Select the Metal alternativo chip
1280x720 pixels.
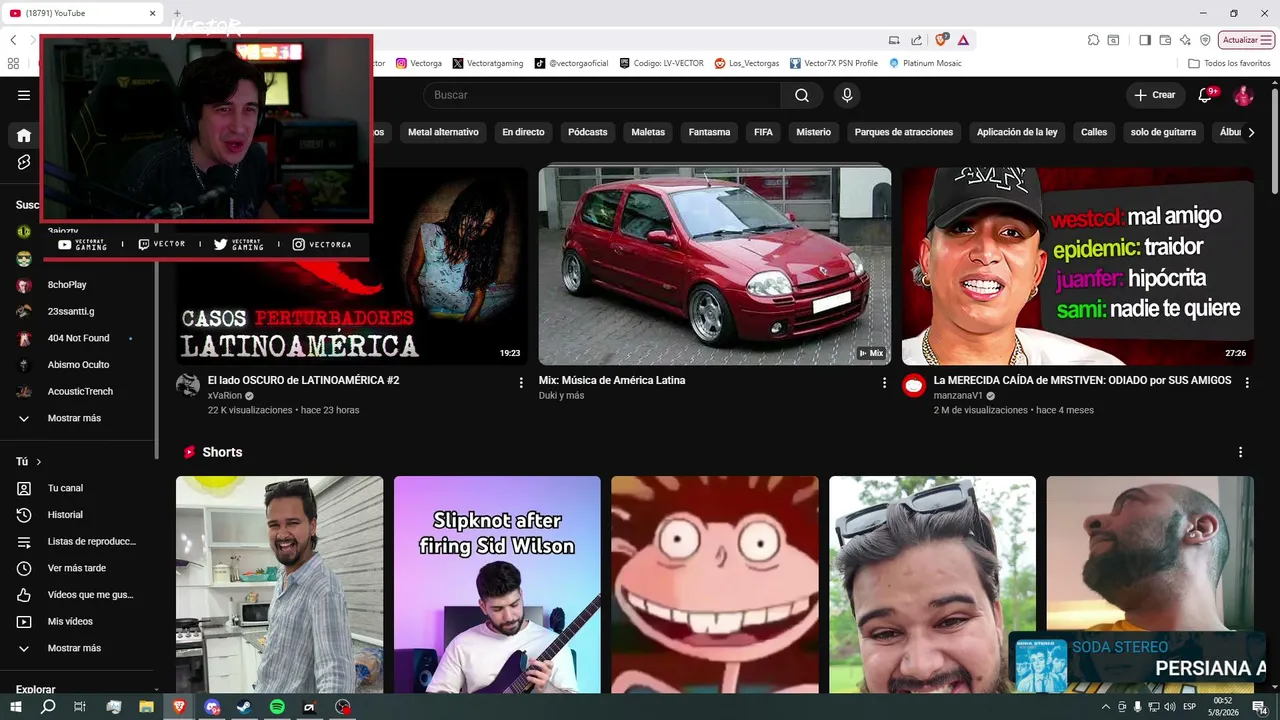443,132
